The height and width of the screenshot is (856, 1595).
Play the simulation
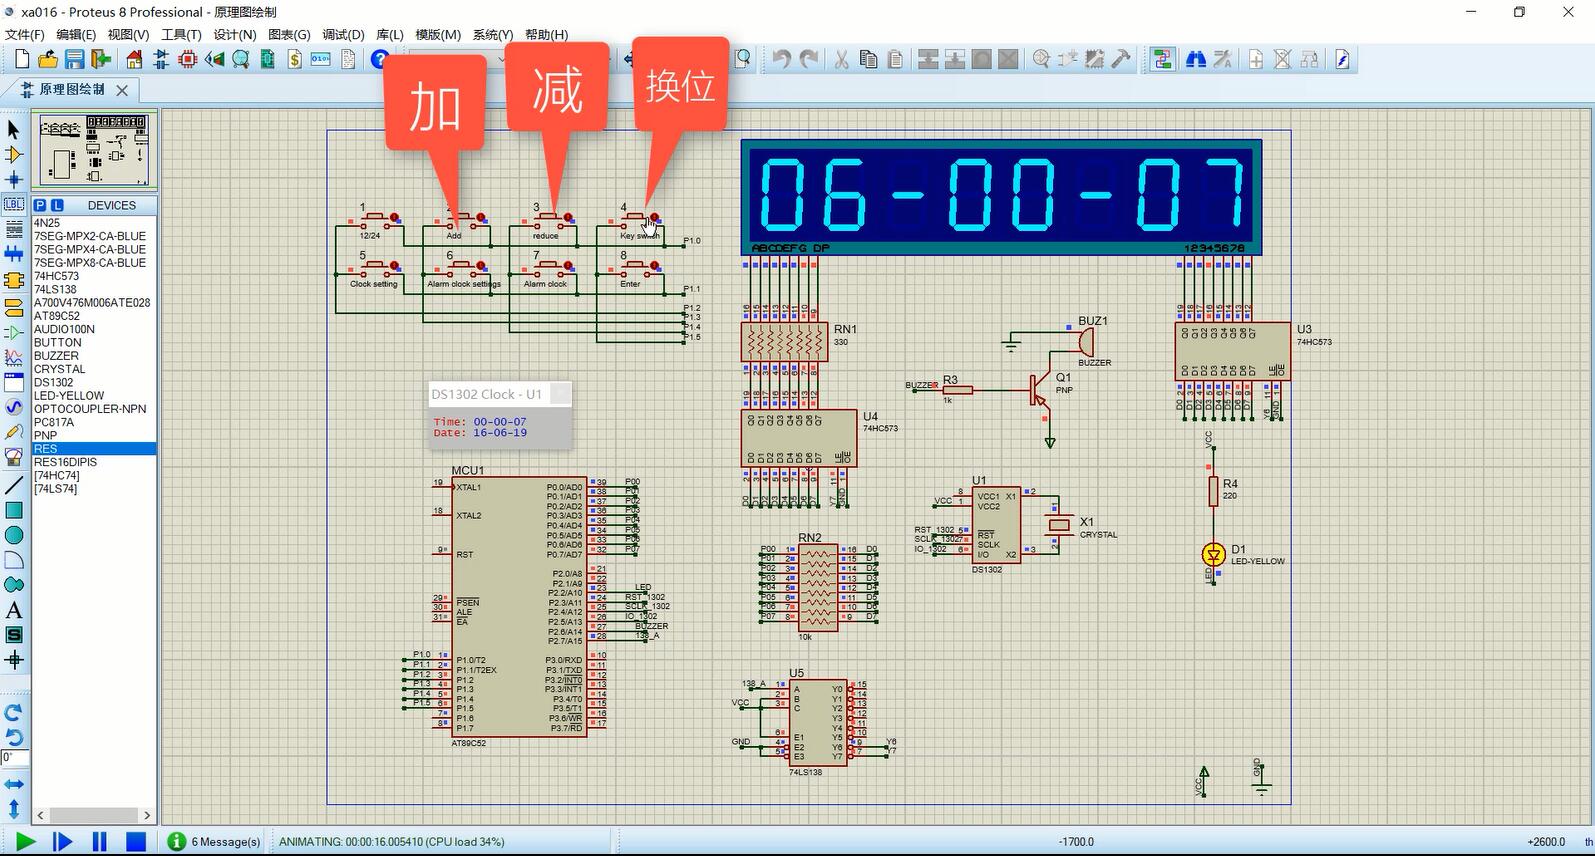click(25, 842)
